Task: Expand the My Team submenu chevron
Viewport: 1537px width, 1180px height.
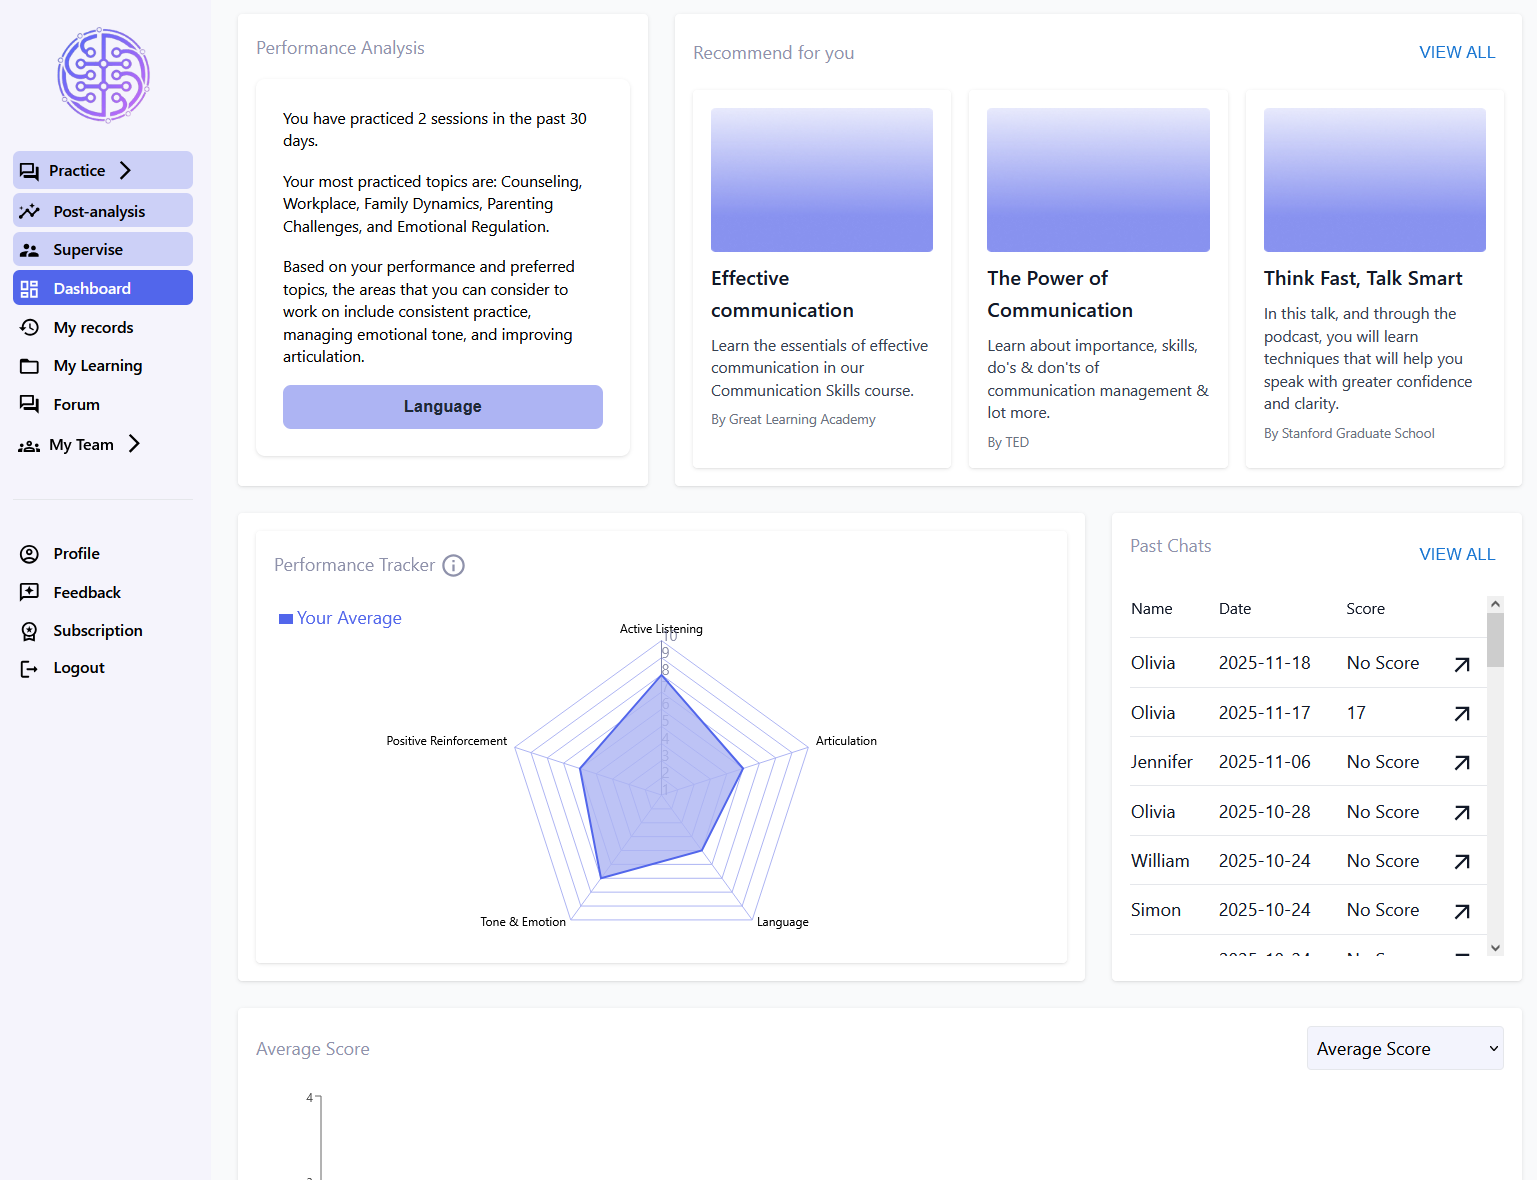Action: click(134, 444)
